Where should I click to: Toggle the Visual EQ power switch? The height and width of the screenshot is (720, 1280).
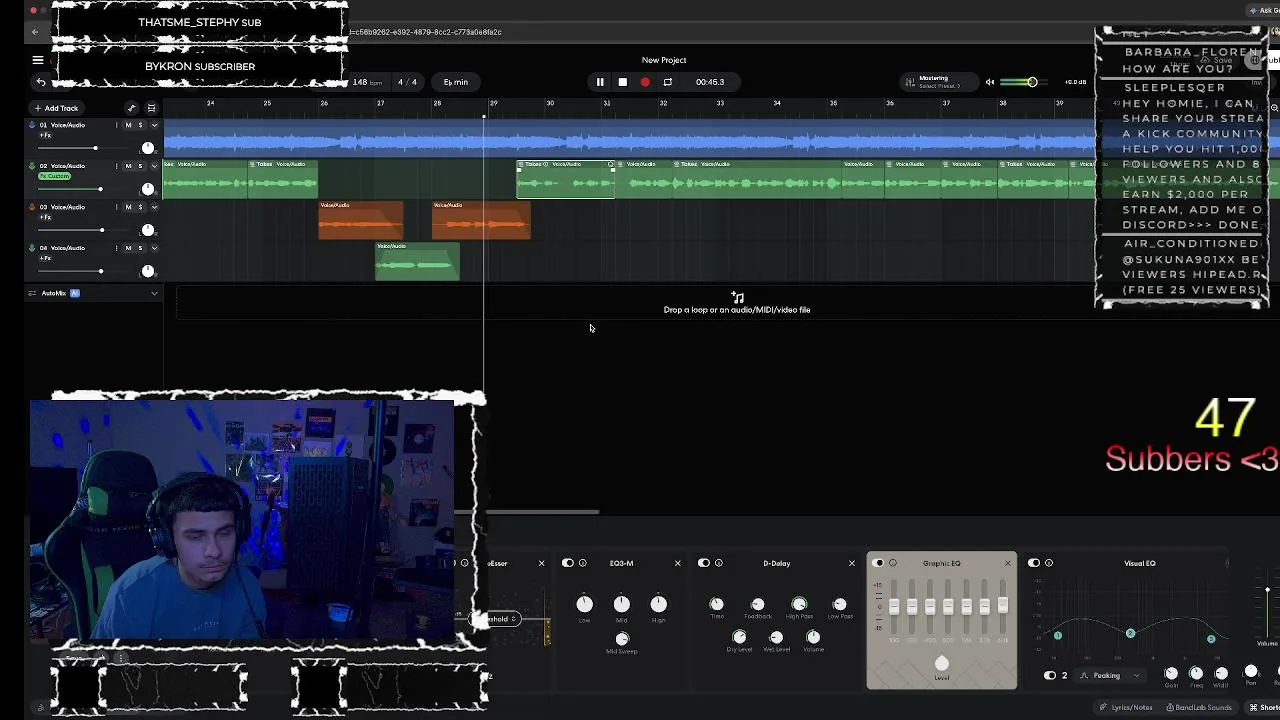pos(1034,563)
